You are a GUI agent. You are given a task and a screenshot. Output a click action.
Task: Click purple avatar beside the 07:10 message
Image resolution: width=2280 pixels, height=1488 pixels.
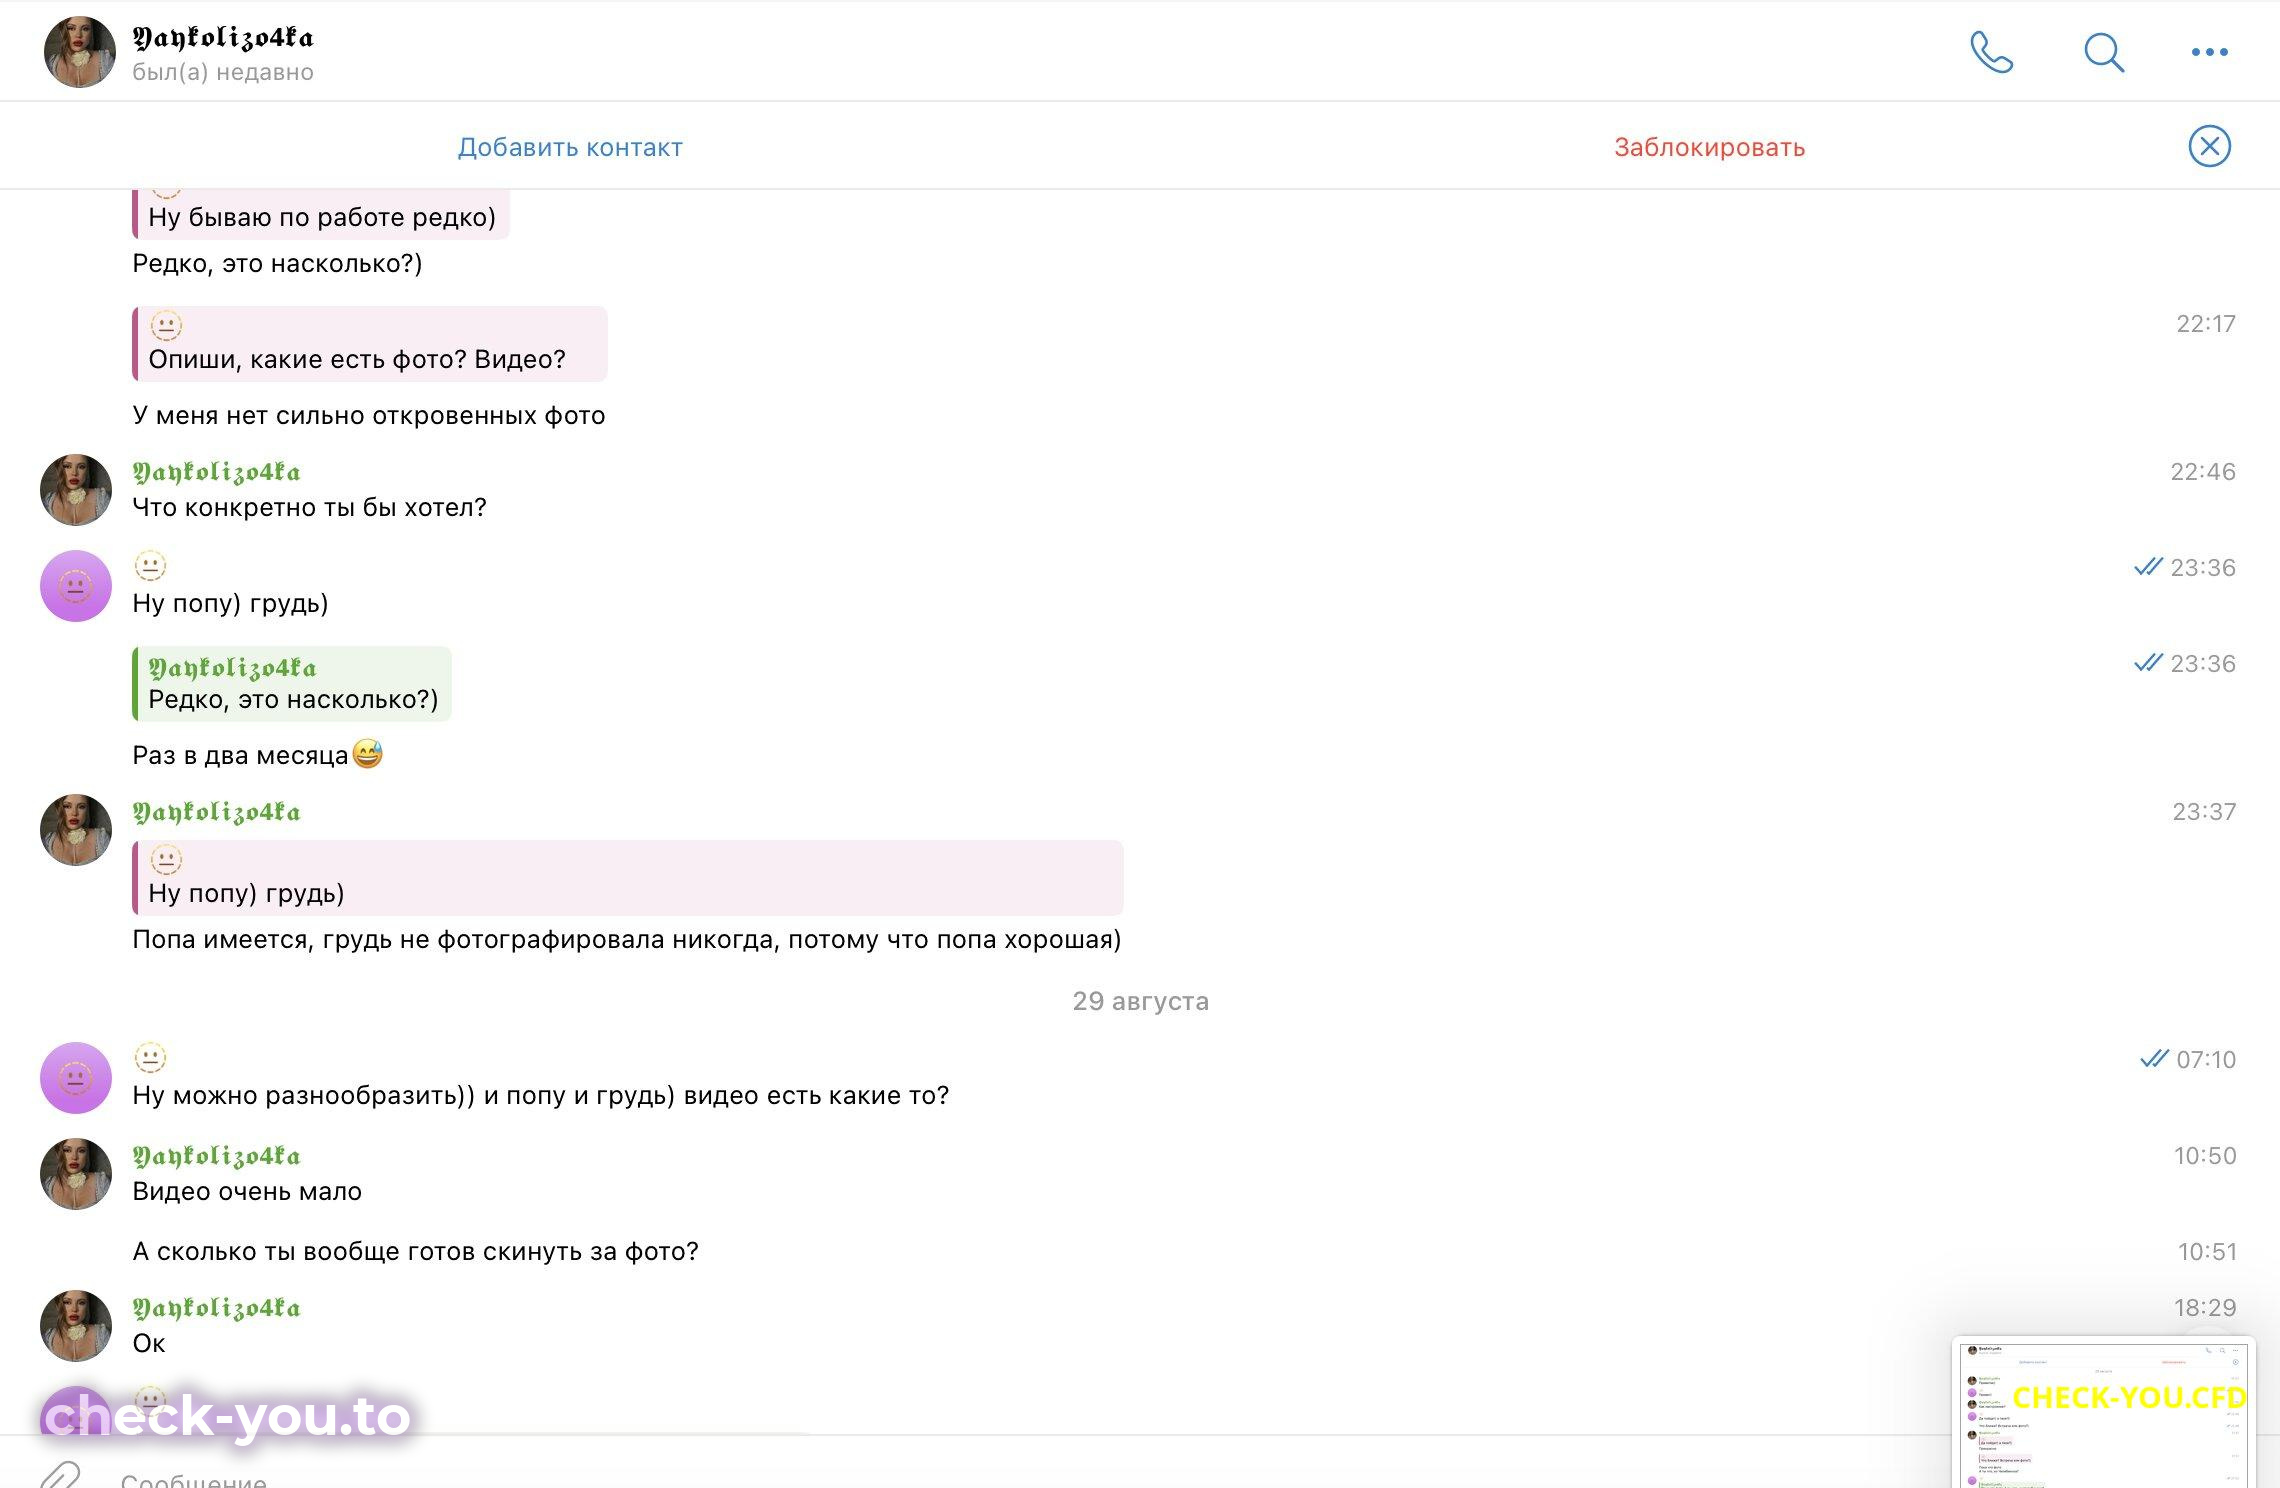pos(76,1078)
